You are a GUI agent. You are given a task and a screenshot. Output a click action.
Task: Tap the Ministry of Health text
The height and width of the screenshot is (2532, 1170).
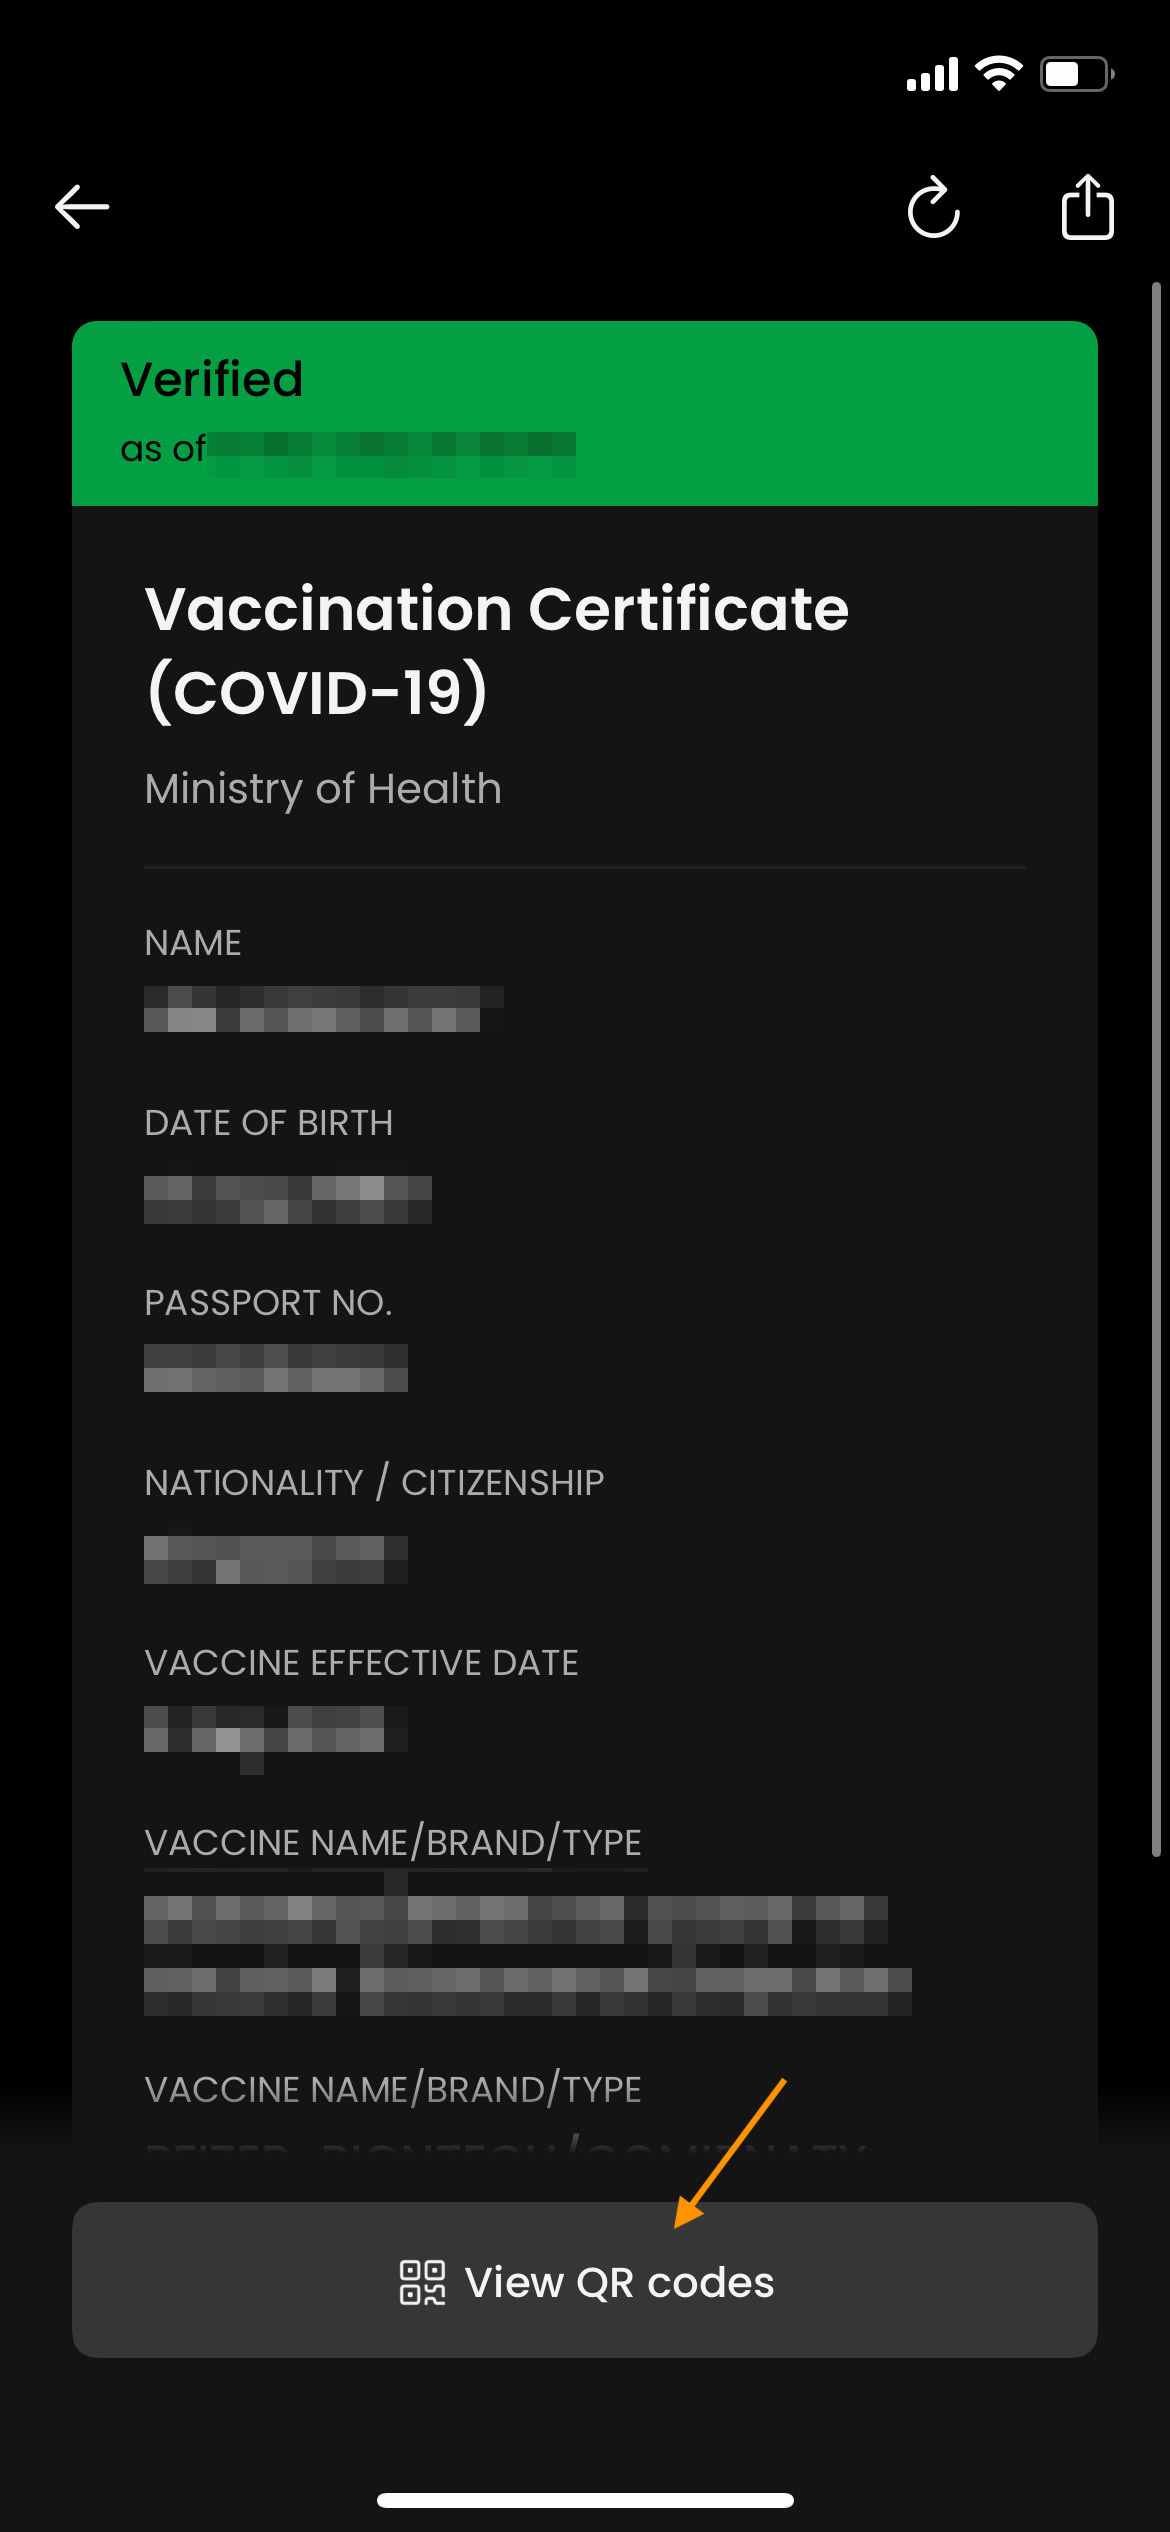point(323,789)
